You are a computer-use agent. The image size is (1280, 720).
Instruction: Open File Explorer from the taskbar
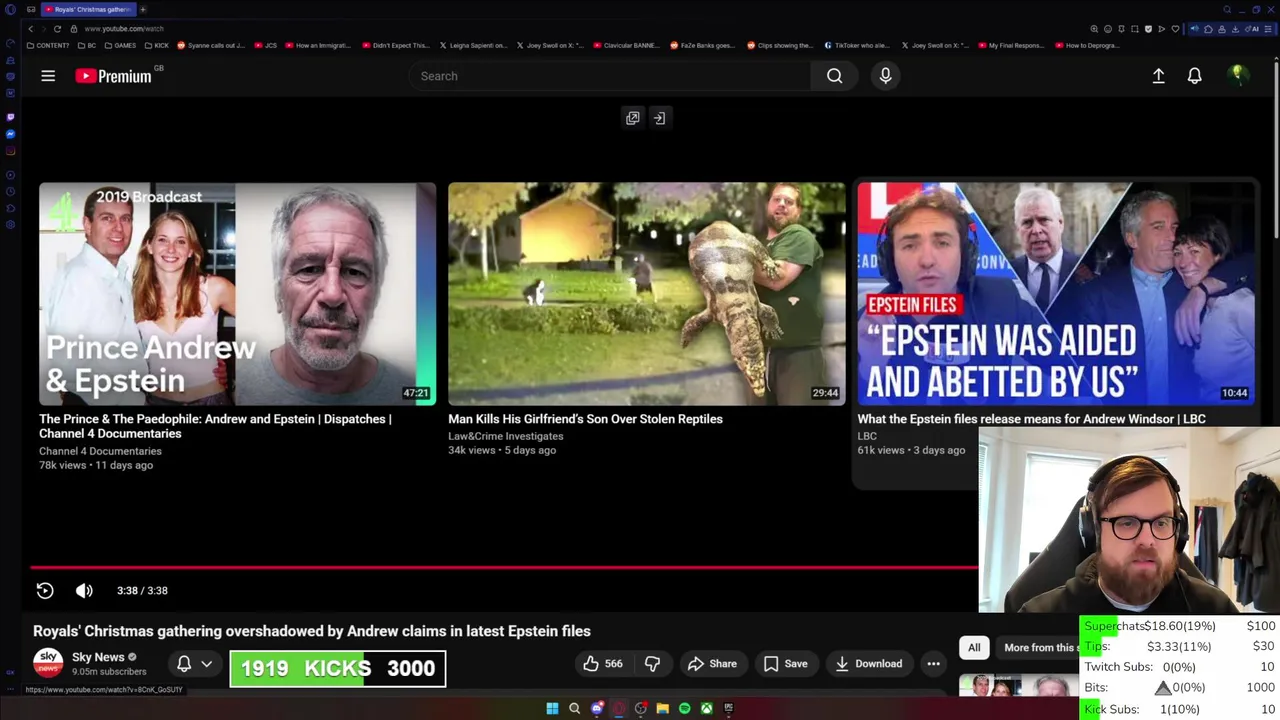(x=662, y=709)
